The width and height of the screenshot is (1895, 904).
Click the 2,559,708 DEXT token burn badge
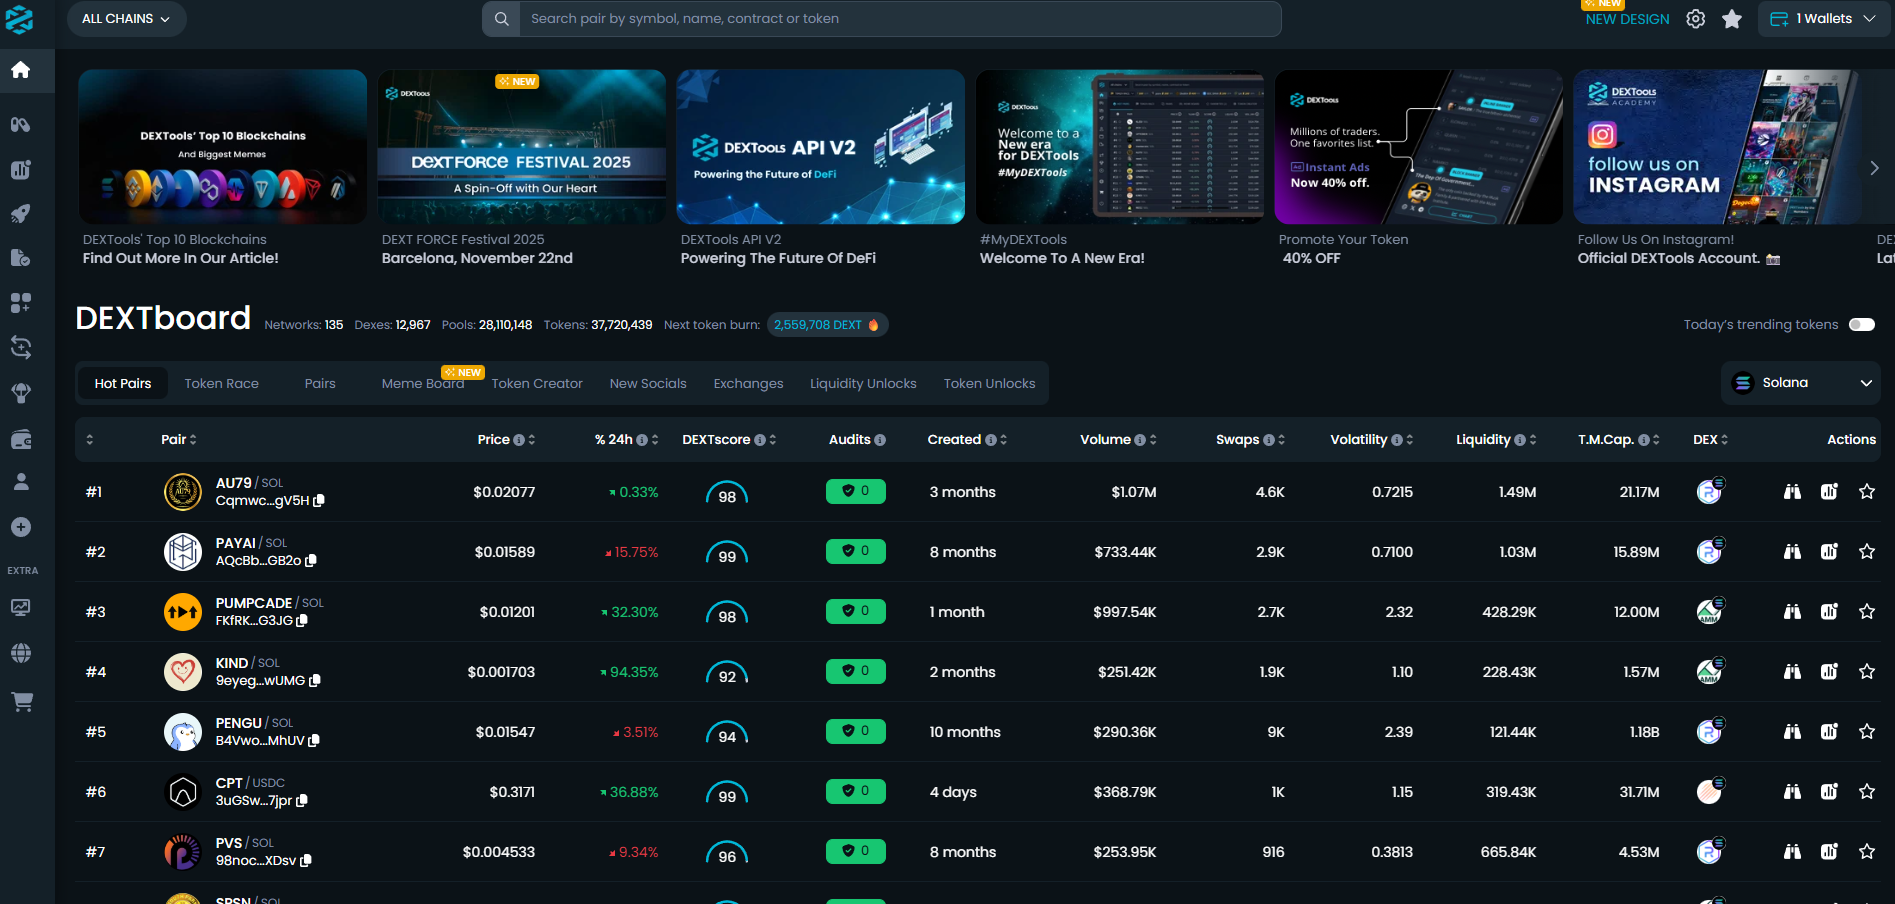[x=826, y=325]
